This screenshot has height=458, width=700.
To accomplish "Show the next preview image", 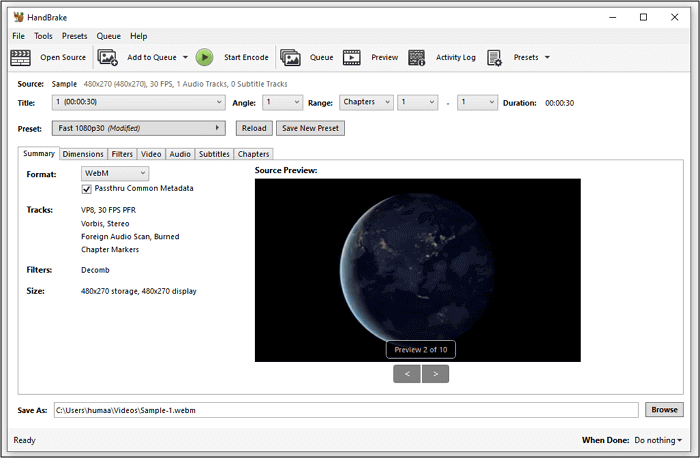I will pos(435,374).
